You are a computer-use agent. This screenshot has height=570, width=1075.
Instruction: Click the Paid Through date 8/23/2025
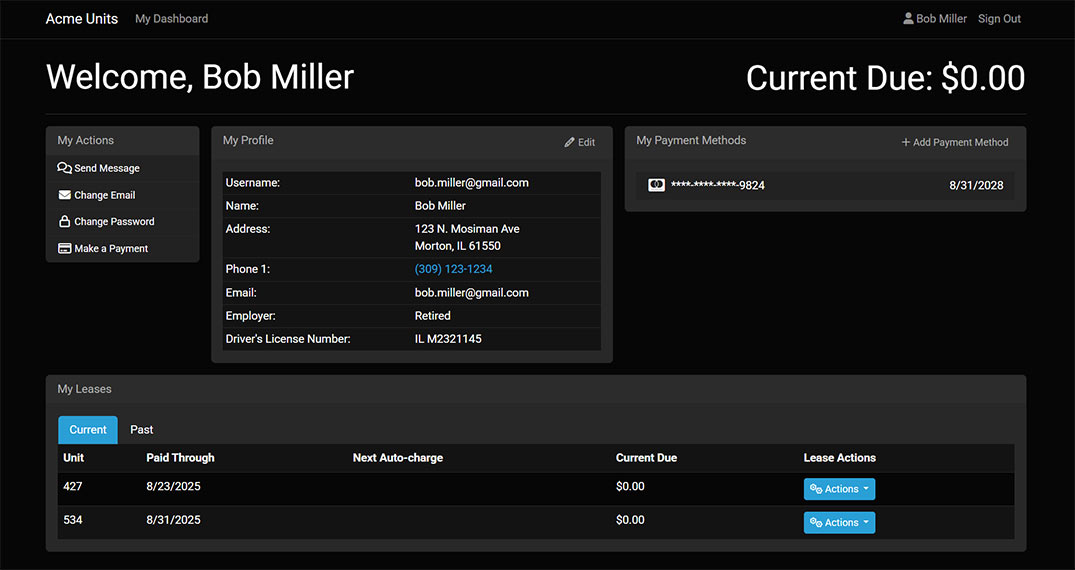tap(173, 486)
